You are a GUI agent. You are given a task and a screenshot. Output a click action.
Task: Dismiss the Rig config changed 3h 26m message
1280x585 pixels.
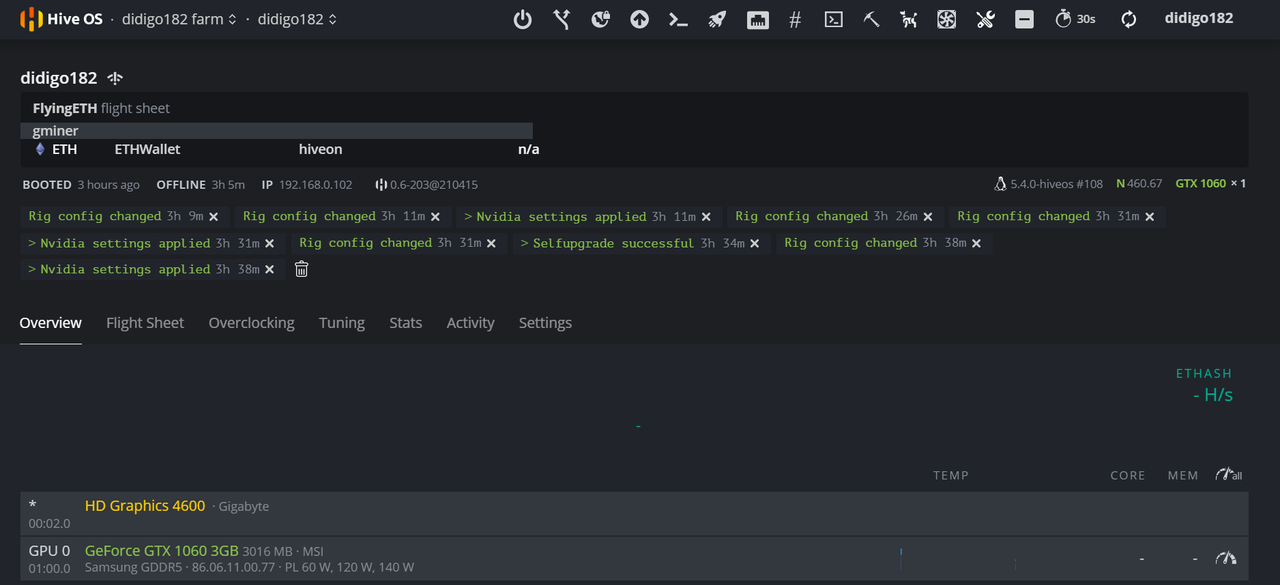pyautogui.click(x=928, y=217)
